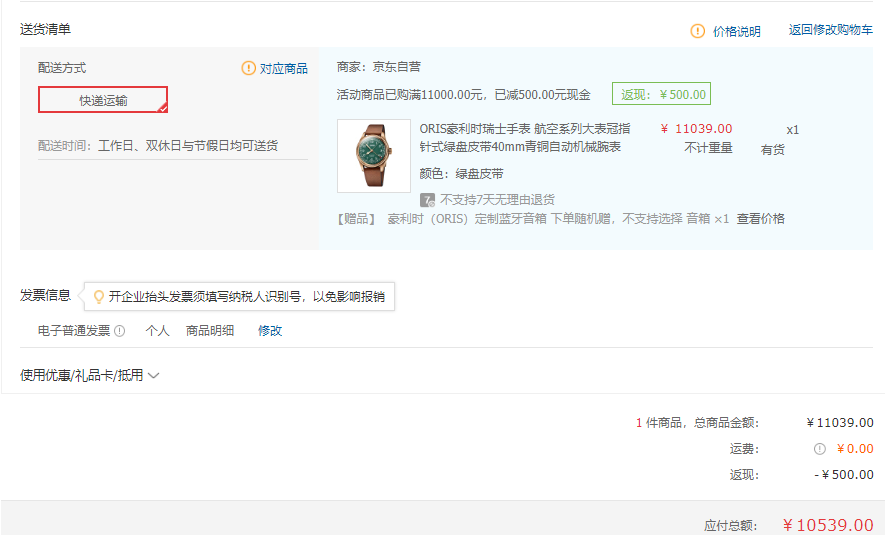Click the info icon beside 电子普通发票
The width and height of the screenshot is (885, 535).
click(x=120, y=331)
